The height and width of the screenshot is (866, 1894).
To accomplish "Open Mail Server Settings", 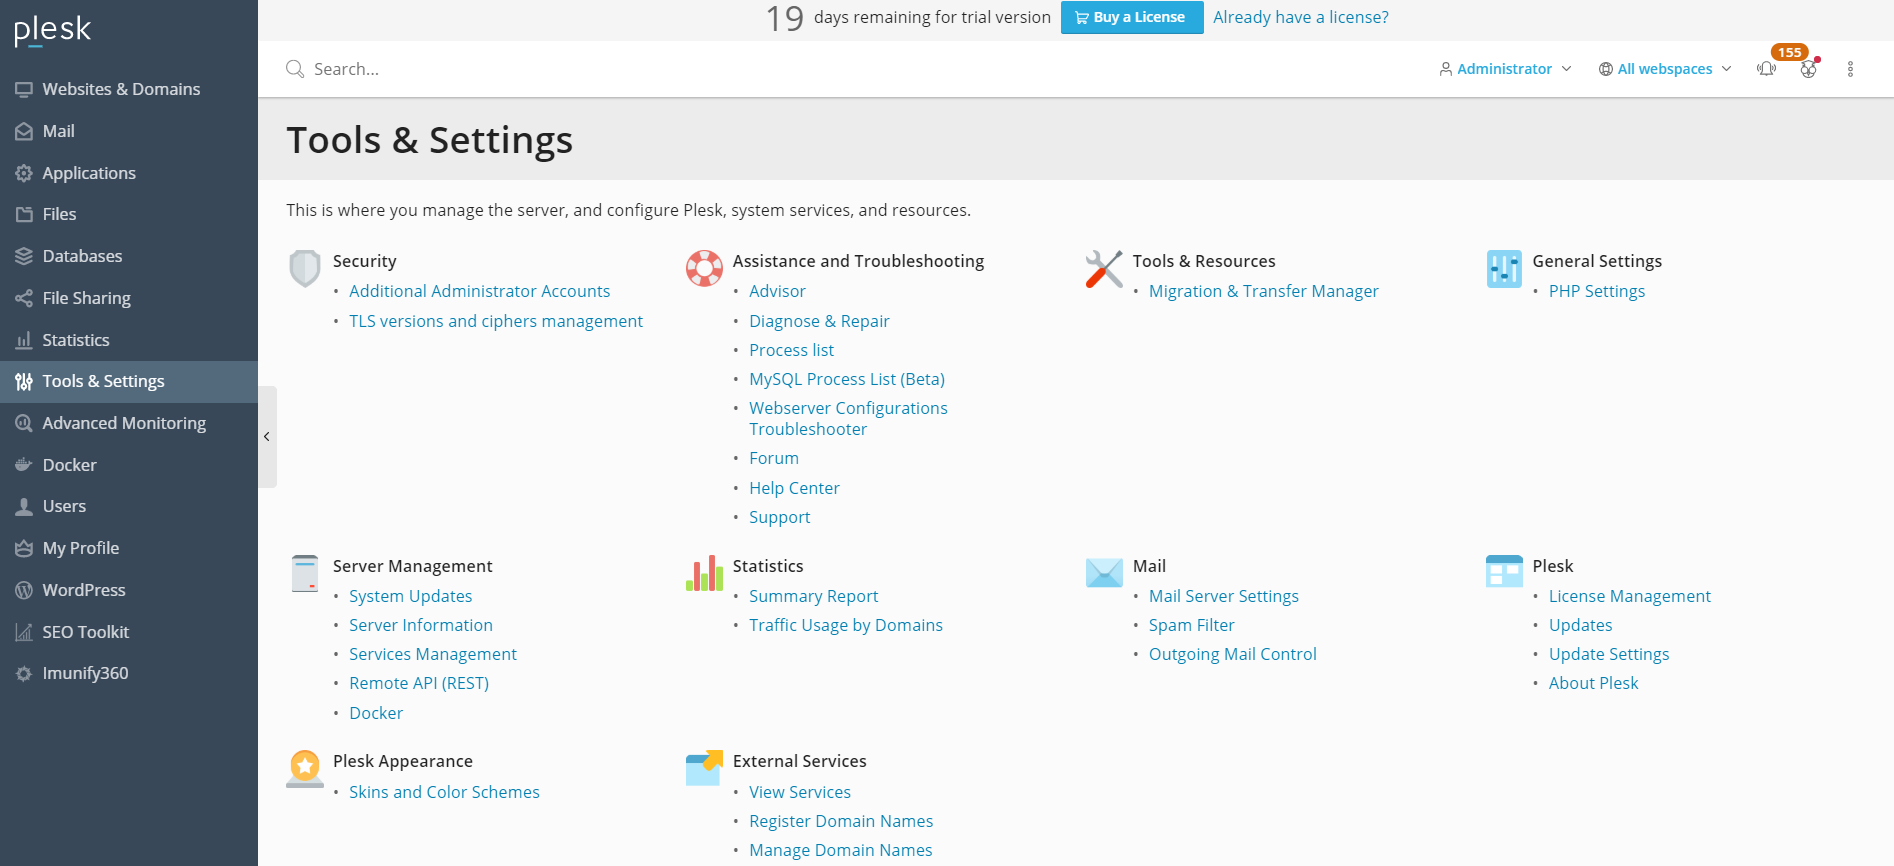I will [1224, 596].
